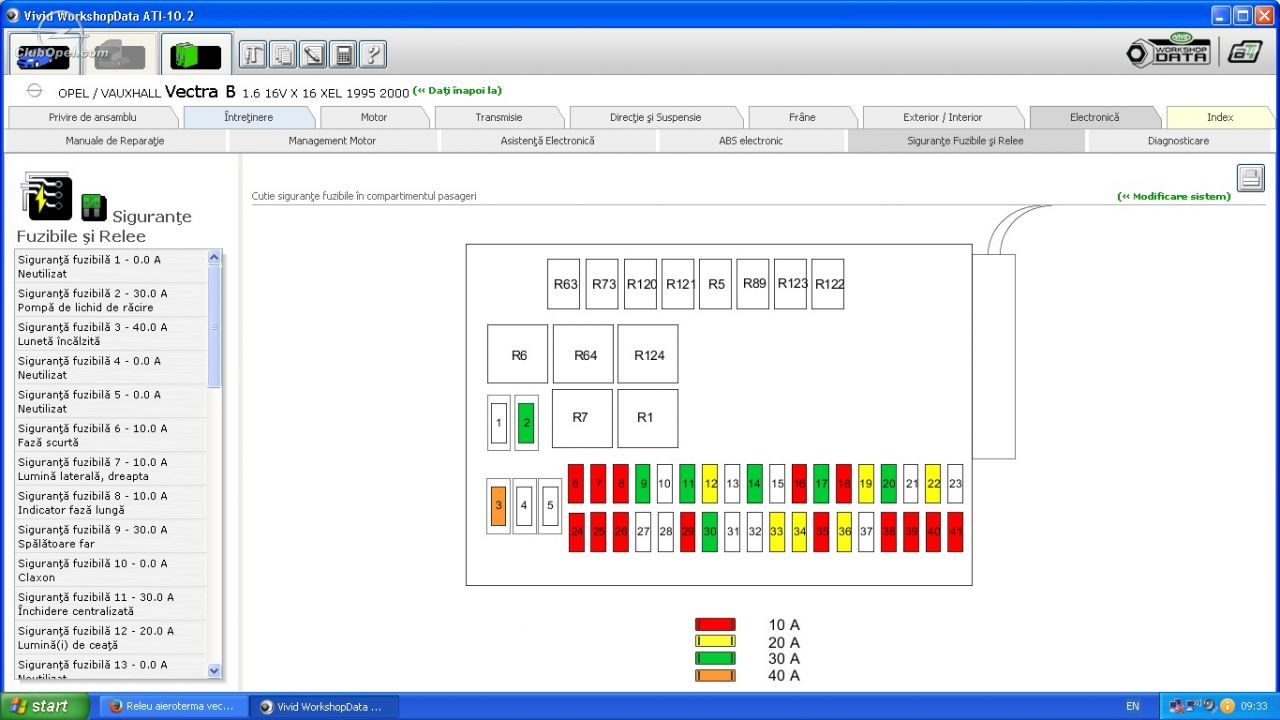Select Siguranță fuzibilă 3 Lunetă încălzită row
Screen dimensions: 1280x720
coord(111,334)
